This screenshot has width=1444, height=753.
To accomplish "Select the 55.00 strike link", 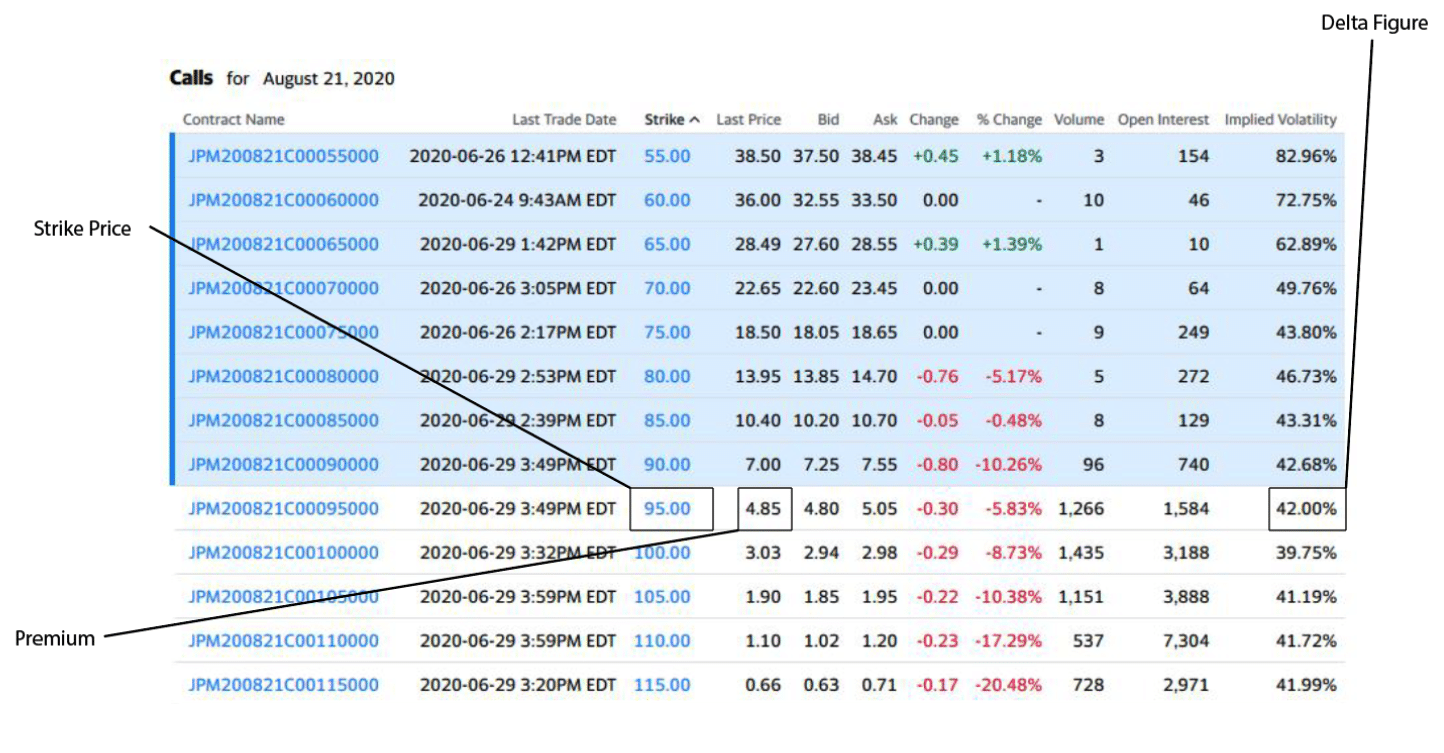I will (667, 156).
